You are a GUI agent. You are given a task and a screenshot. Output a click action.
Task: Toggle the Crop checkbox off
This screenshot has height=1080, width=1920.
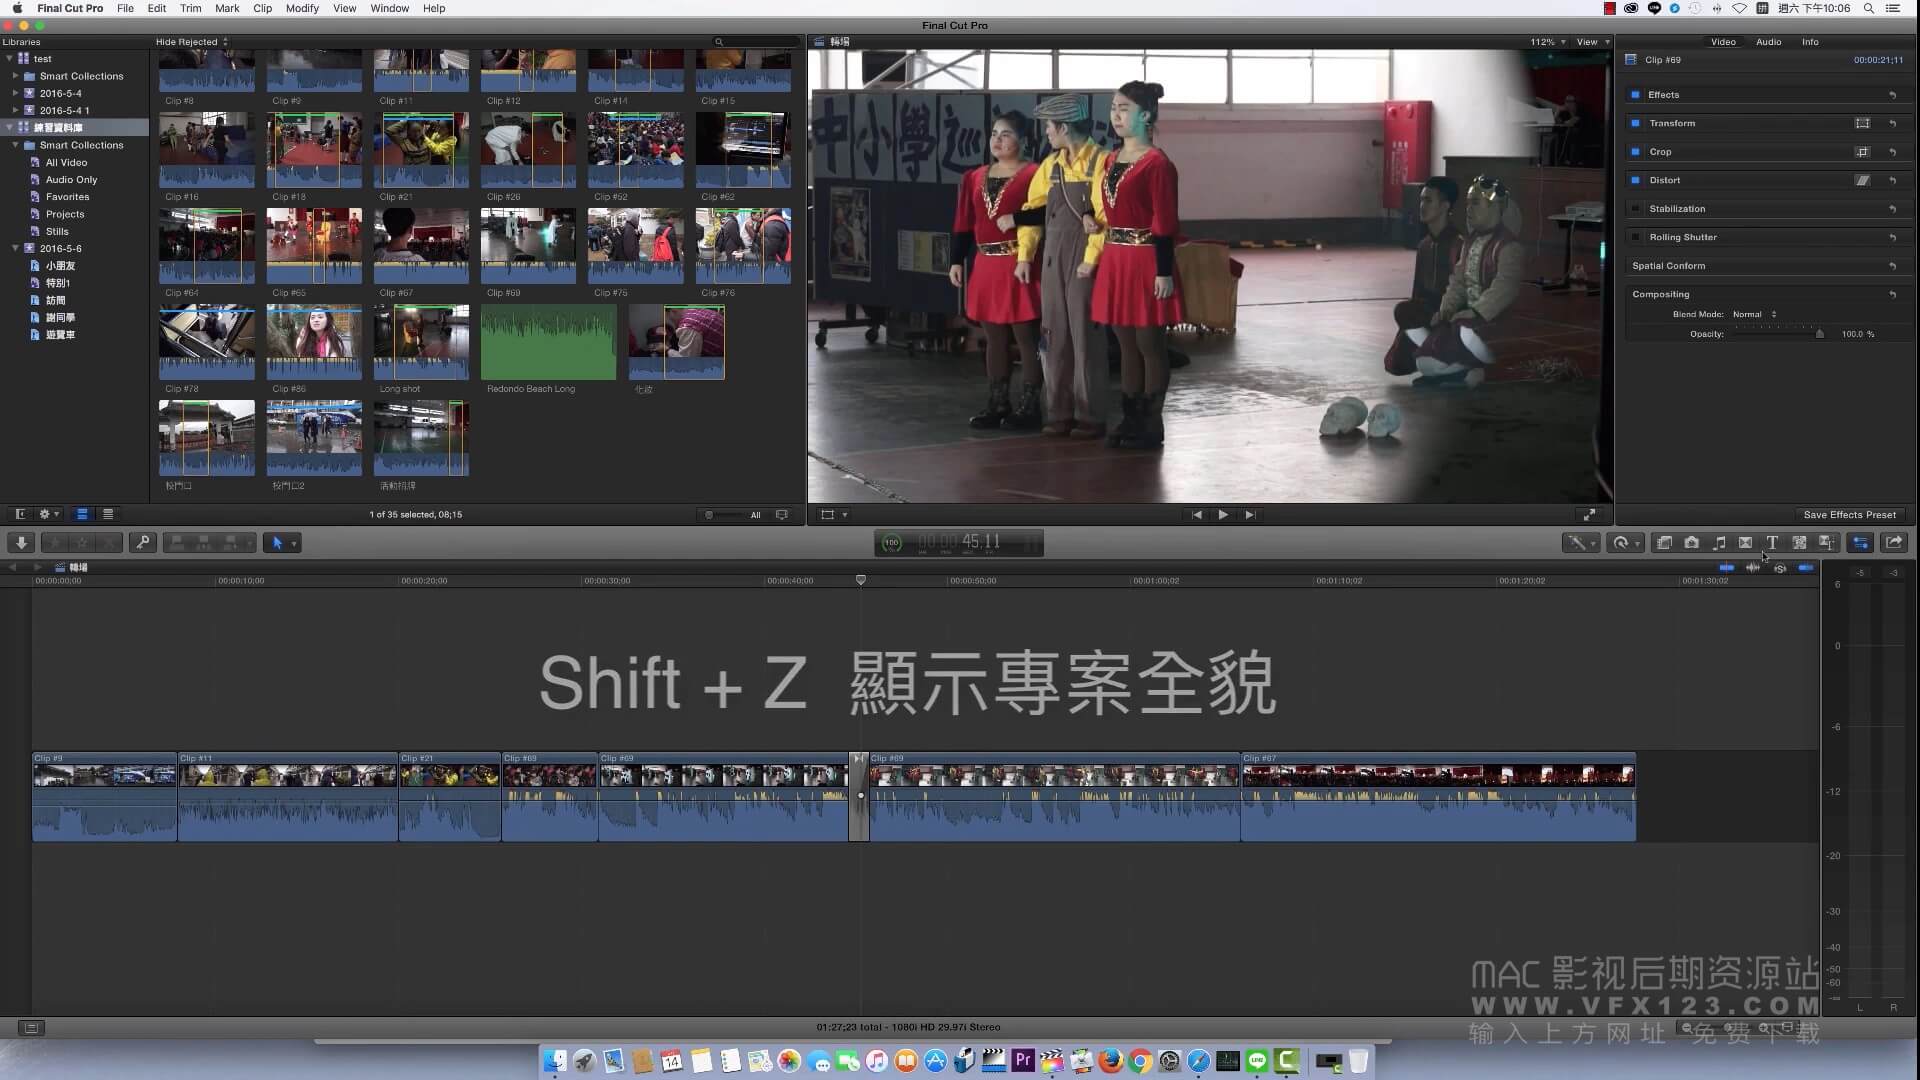coord(1635,152)
